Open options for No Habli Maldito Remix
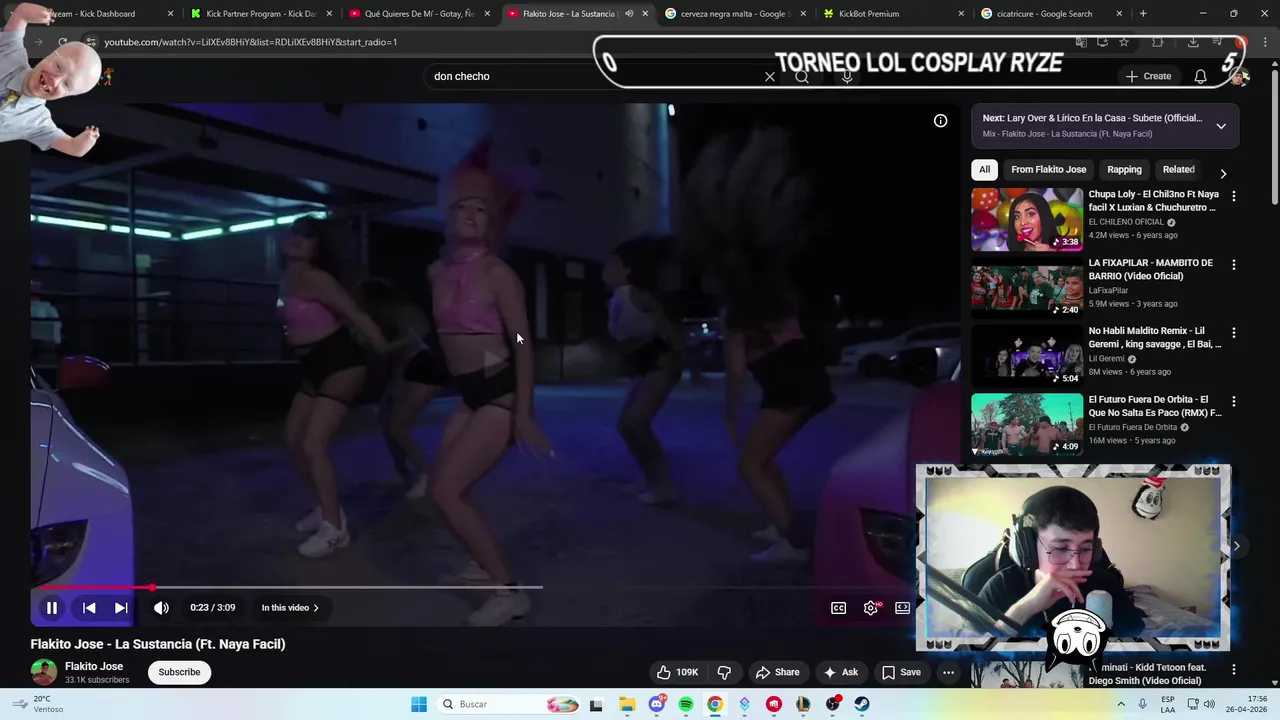Screen dimensions: 1280x720 (x=1233, y=333)
